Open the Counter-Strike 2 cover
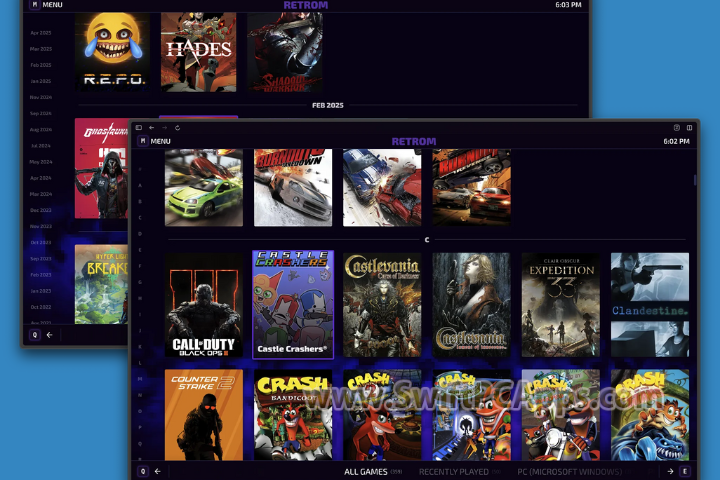This screenshot has width=720, height=480. [x=204, y=415]
